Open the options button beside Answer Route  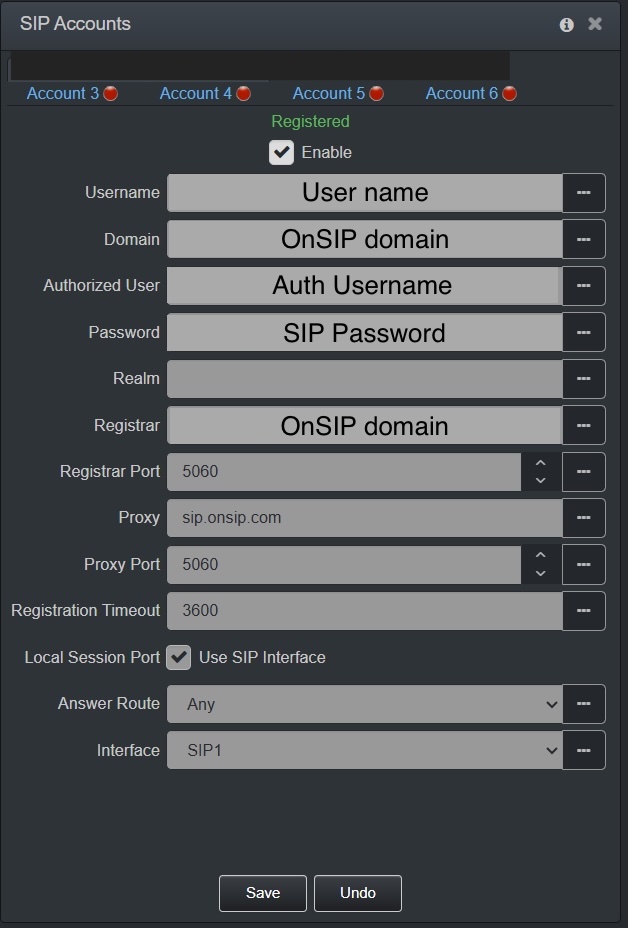coord(584,704)
